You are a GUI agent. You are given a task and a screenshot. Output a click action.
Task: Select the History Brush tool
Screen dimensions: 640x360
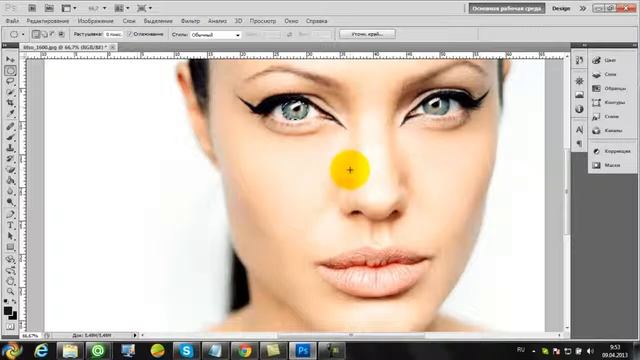(10, 158)
